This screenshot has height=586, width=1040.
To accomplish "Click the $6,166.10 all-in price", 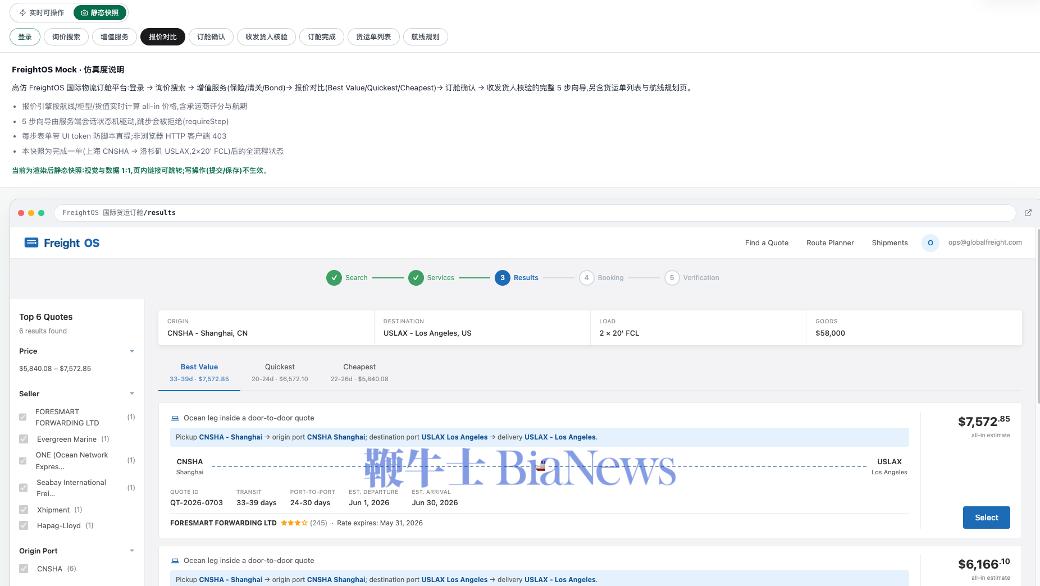I will (x=984, y=563).
